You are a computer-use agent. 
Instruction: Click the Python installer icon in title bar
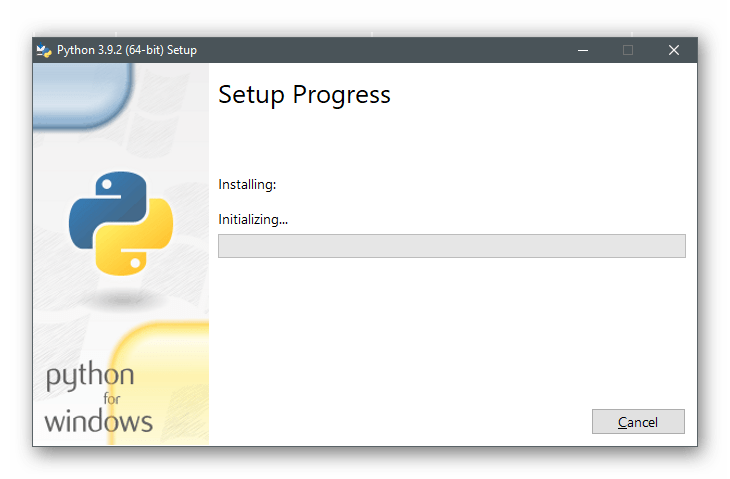[x=43, y=49]
